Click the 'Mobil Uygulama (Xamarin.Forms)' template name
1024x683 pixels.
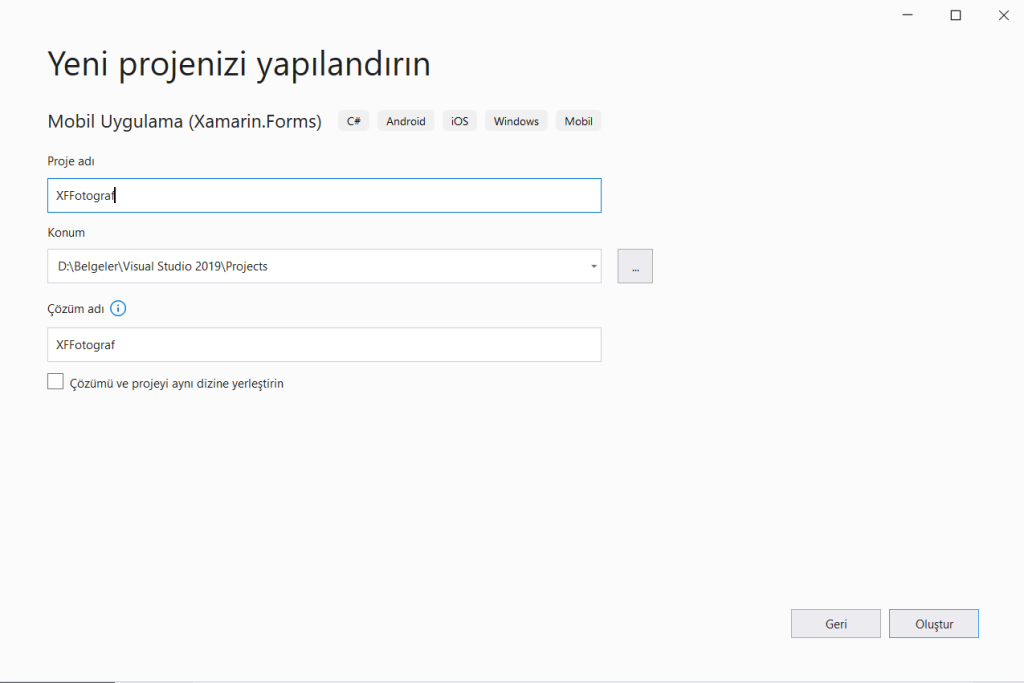185,121
